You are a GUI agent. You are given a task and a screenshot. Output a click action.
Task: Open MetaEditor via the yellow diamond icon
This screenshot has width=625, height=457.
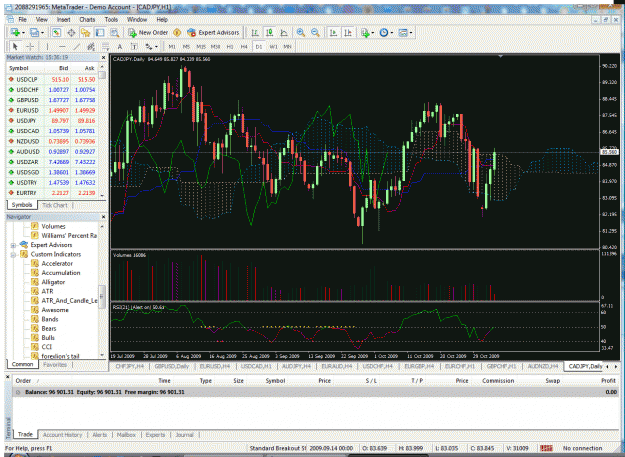pos(177,33)
